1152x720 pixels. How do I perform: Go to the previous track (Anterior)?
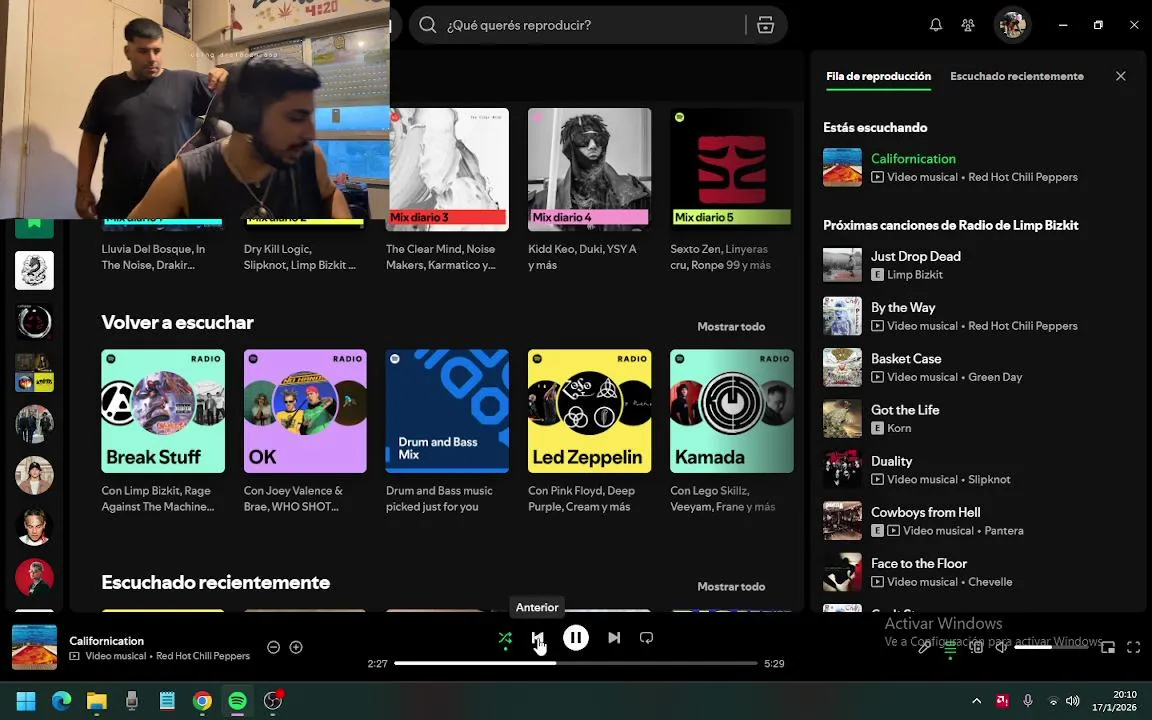coord(538,638)
